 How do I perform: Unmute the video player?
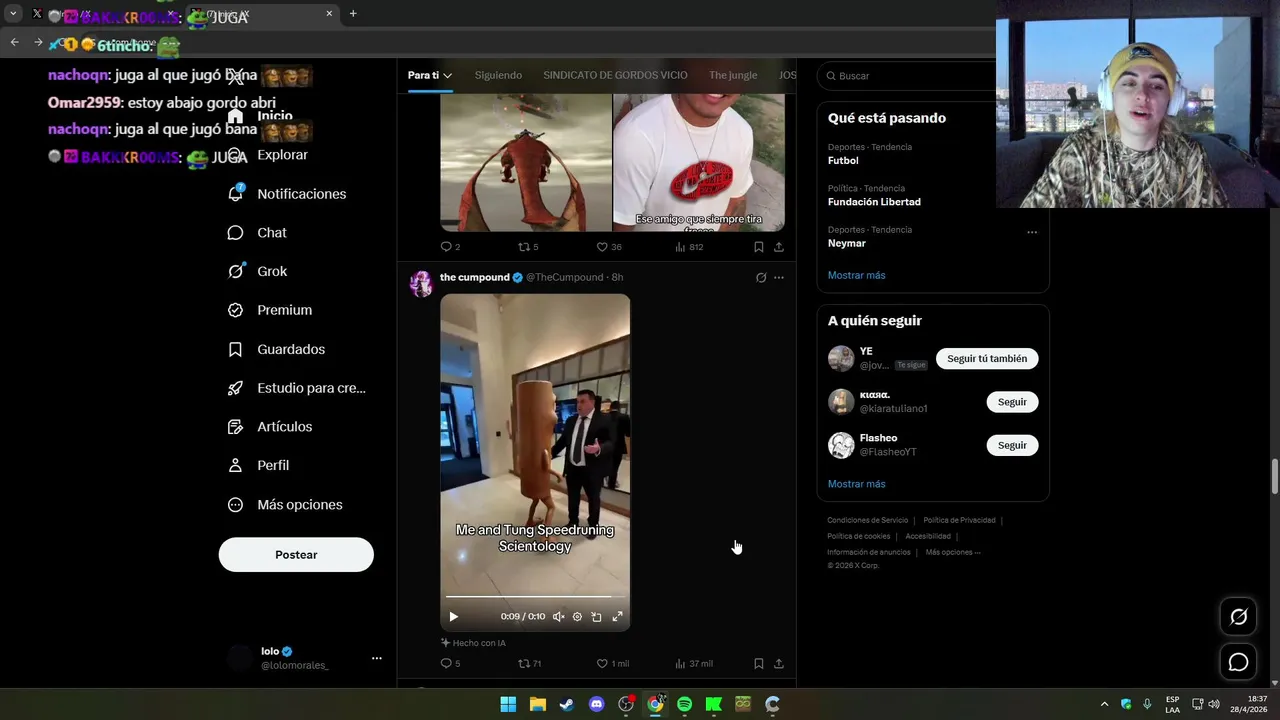(559, 617)
